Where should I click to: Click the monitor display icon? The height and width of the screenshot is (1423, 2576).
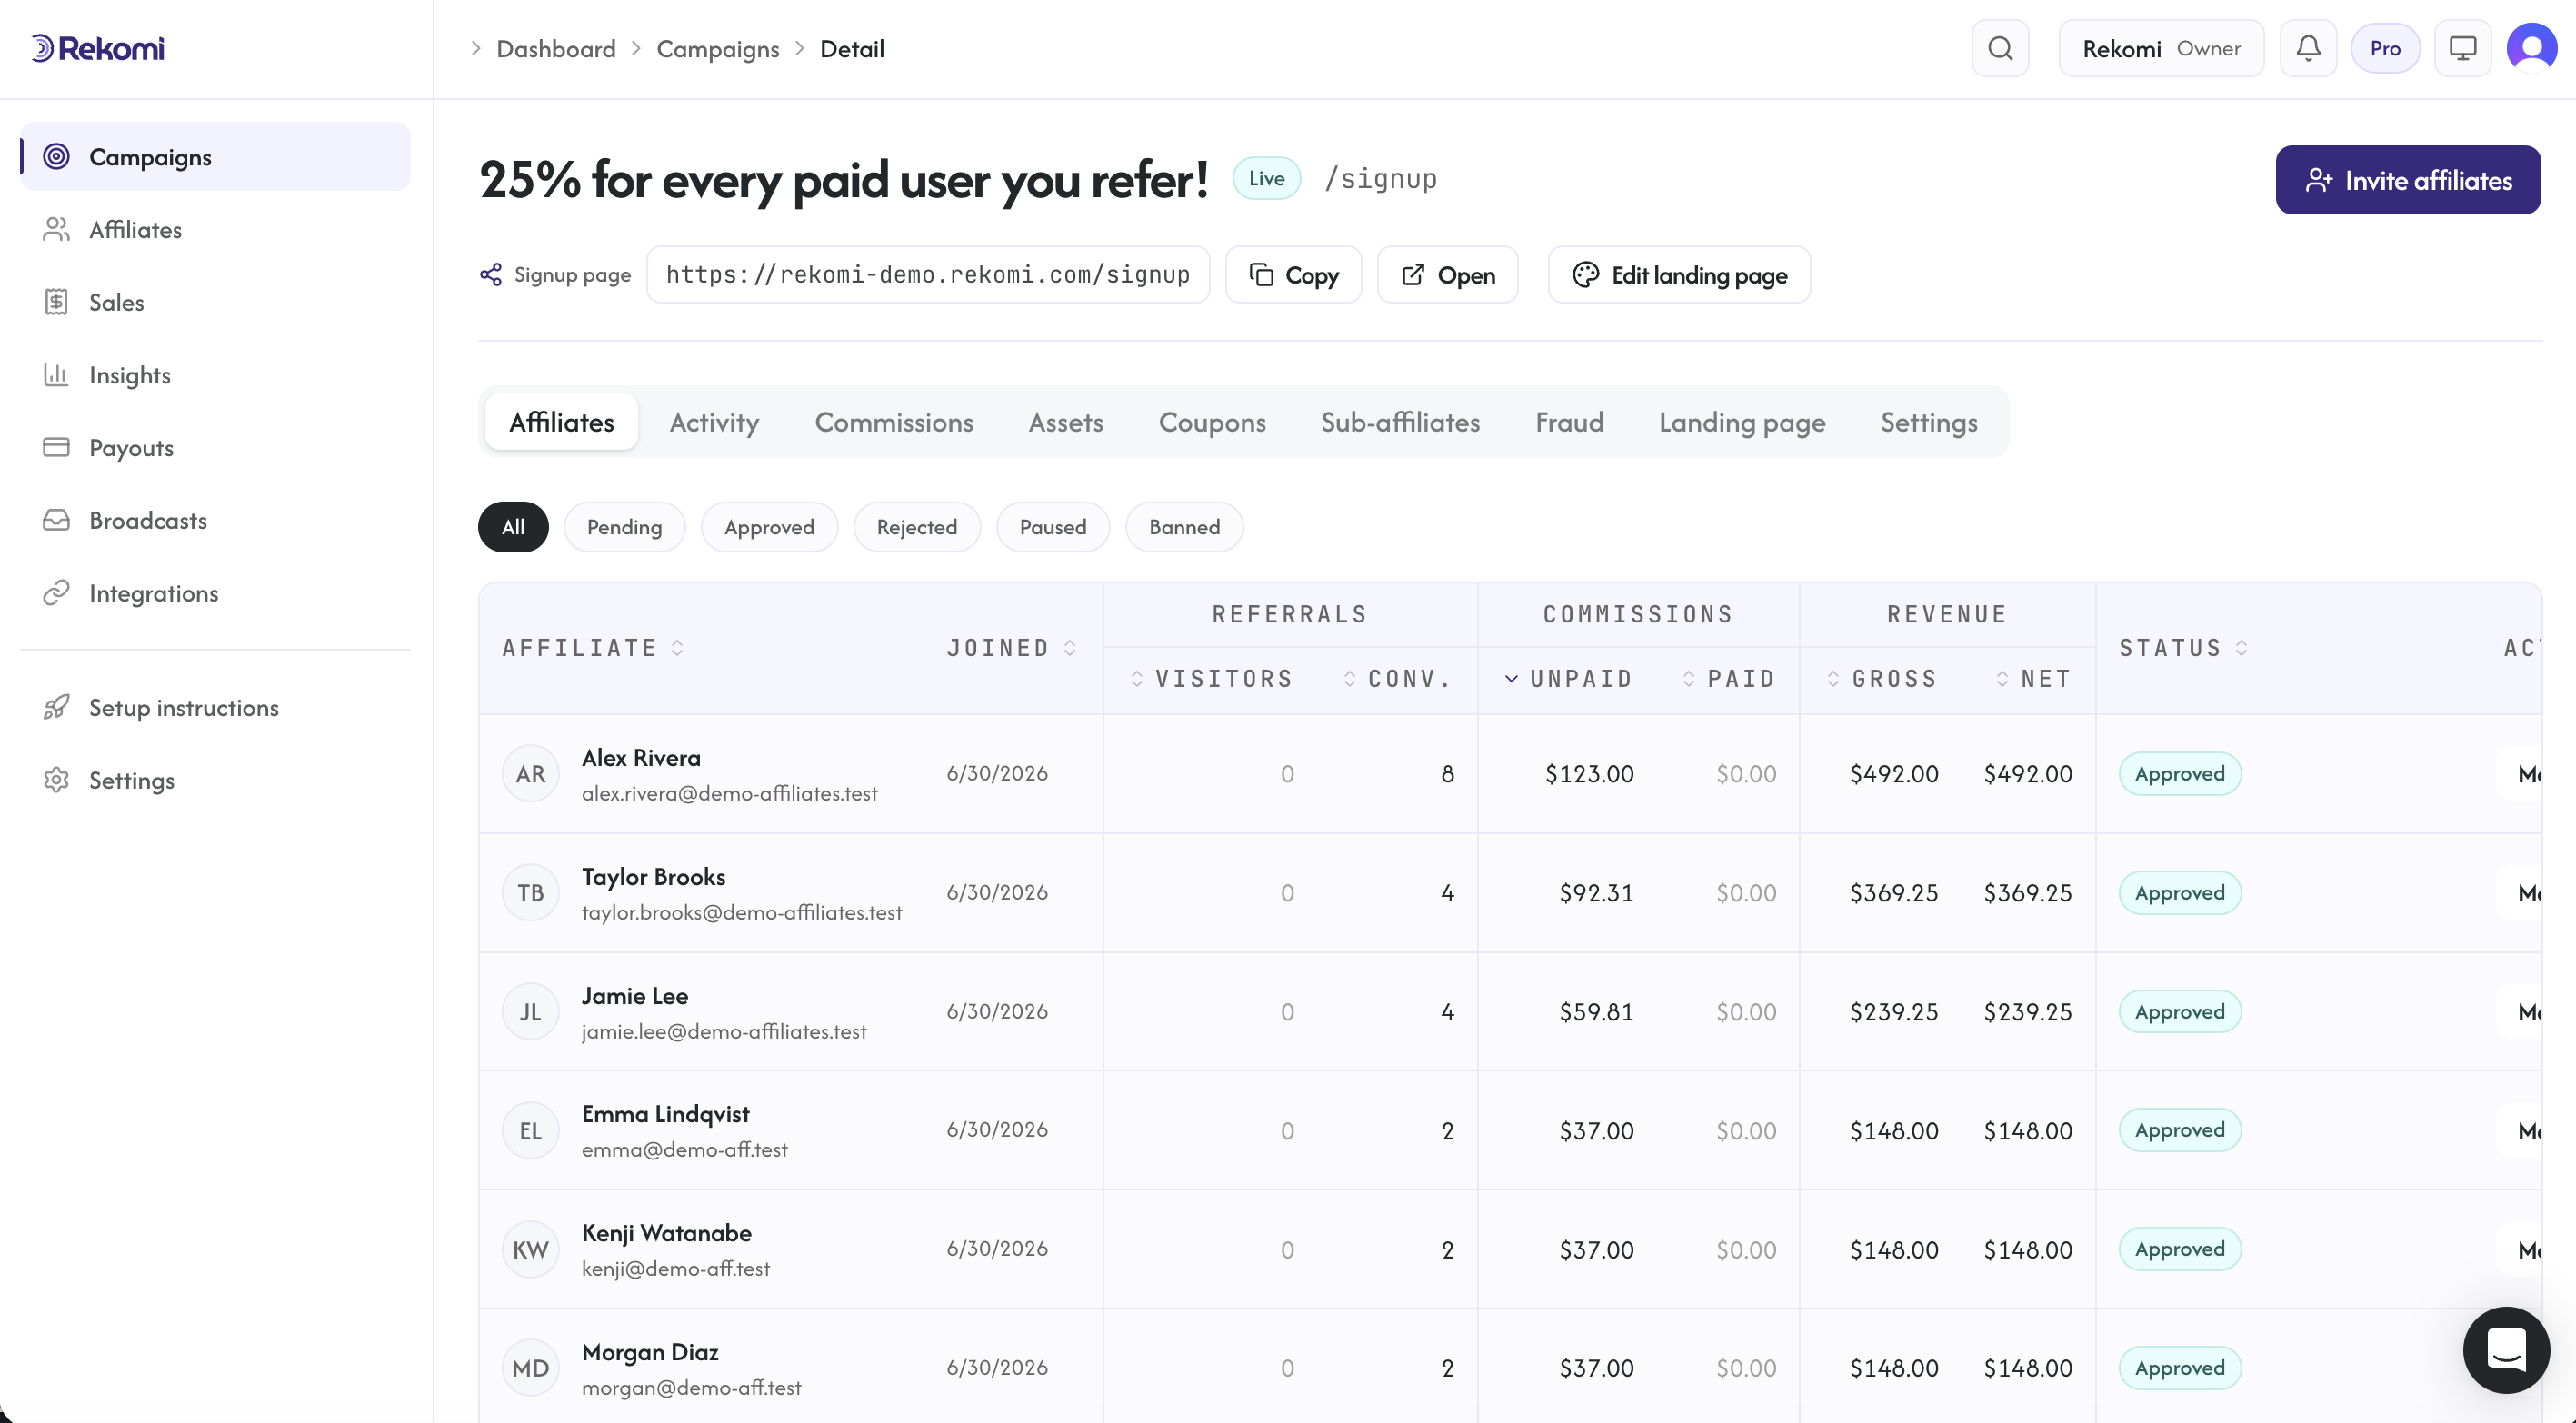tap(2462, 48)
